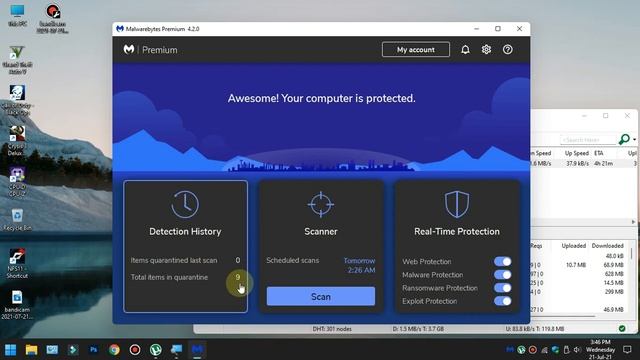This screenshot has height=360, width=640.
Task: Open the Scanner card title
Action: click(321, 231)
